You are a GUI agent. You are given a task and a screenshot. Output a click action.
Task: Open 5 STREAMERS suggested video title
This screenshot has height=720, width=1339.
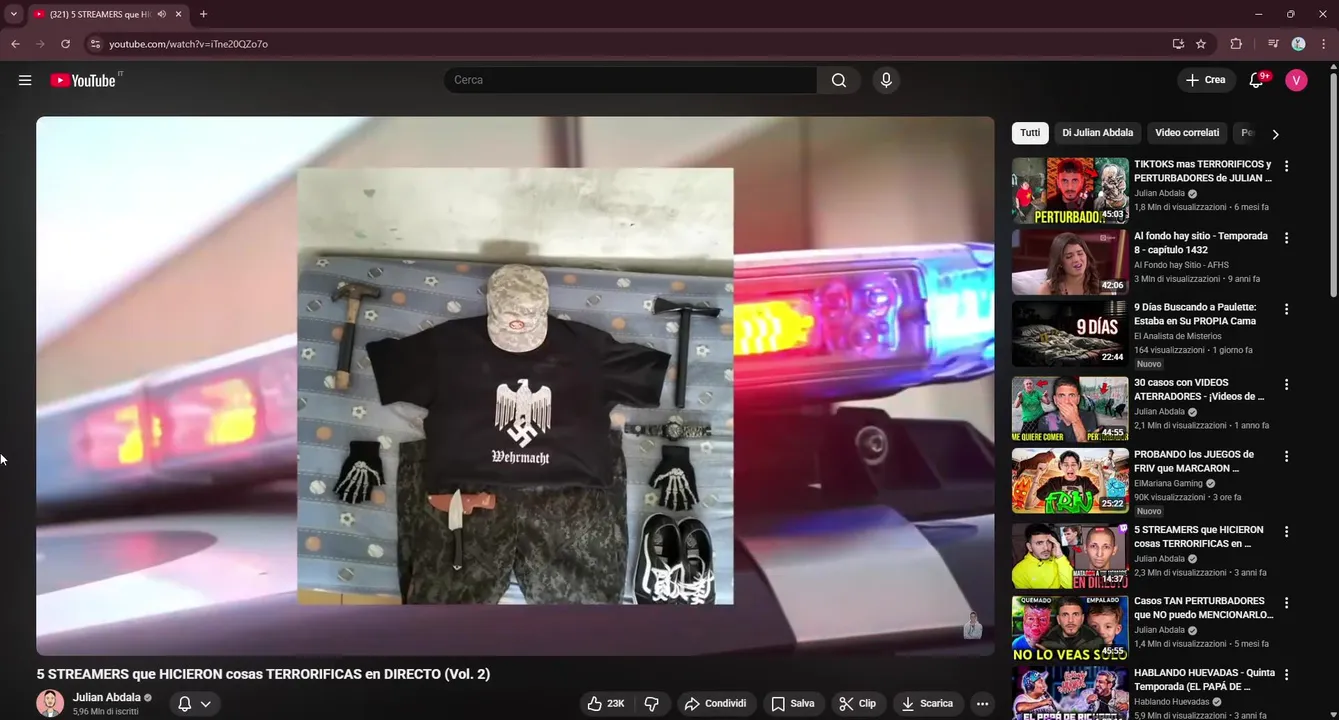pos(1199,537)
